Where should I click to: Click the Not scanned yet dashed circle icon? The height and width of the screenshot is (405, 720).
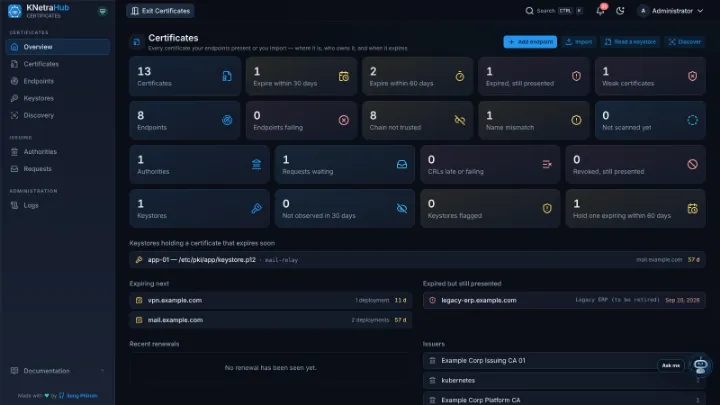point(692,120)
